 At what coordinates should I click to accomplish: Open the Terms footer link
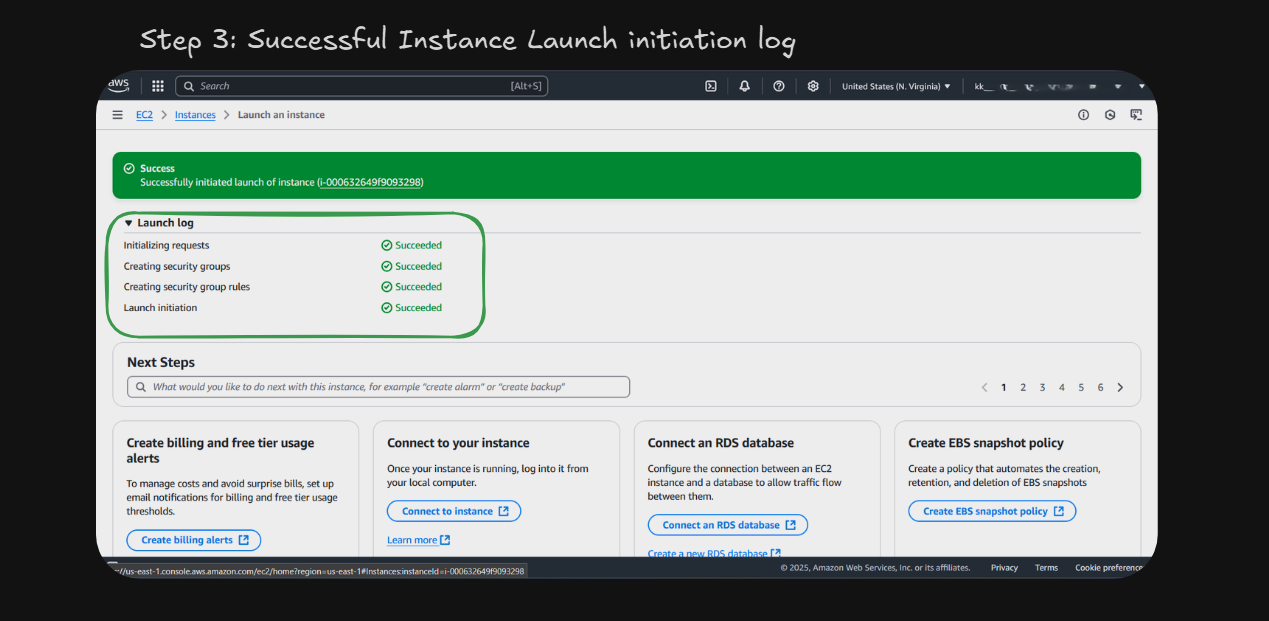coord(1046,568)
